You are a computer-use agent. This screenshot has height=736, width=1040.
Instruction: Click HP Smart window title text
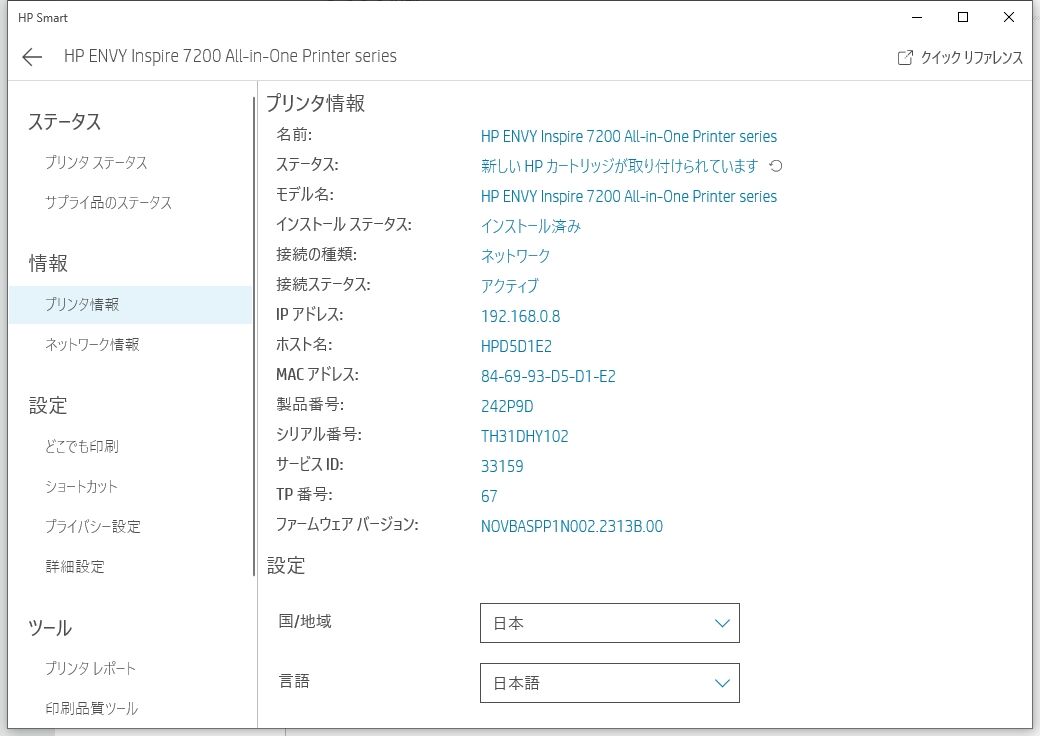point(42,18)
